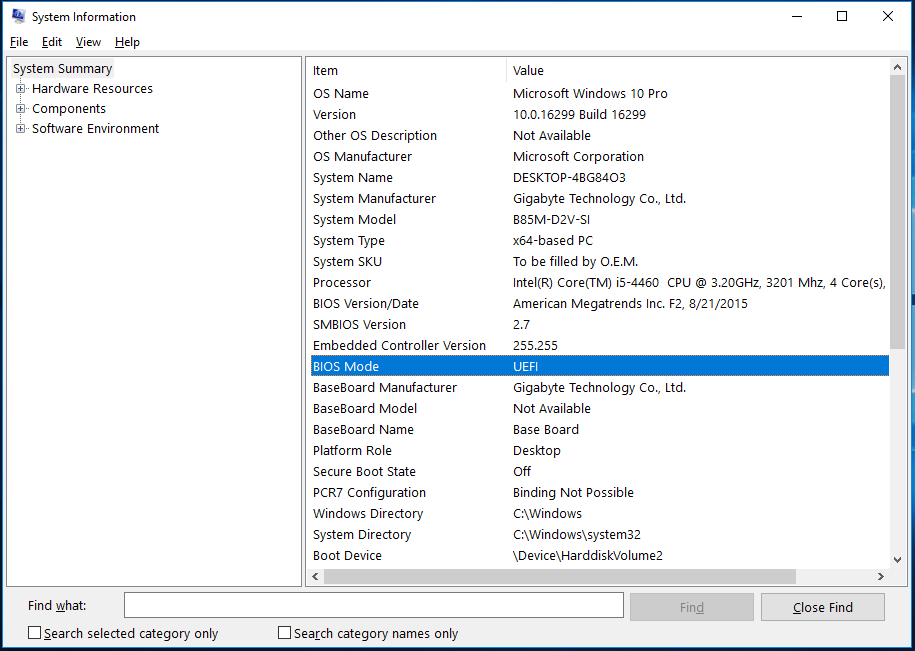Select the Other OS Description row
915x651 pixels.
[x=599, y=135]
